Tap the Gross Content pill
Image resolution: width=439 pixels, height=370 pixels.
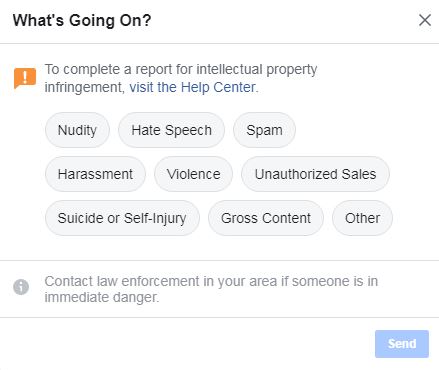[266, 218]
